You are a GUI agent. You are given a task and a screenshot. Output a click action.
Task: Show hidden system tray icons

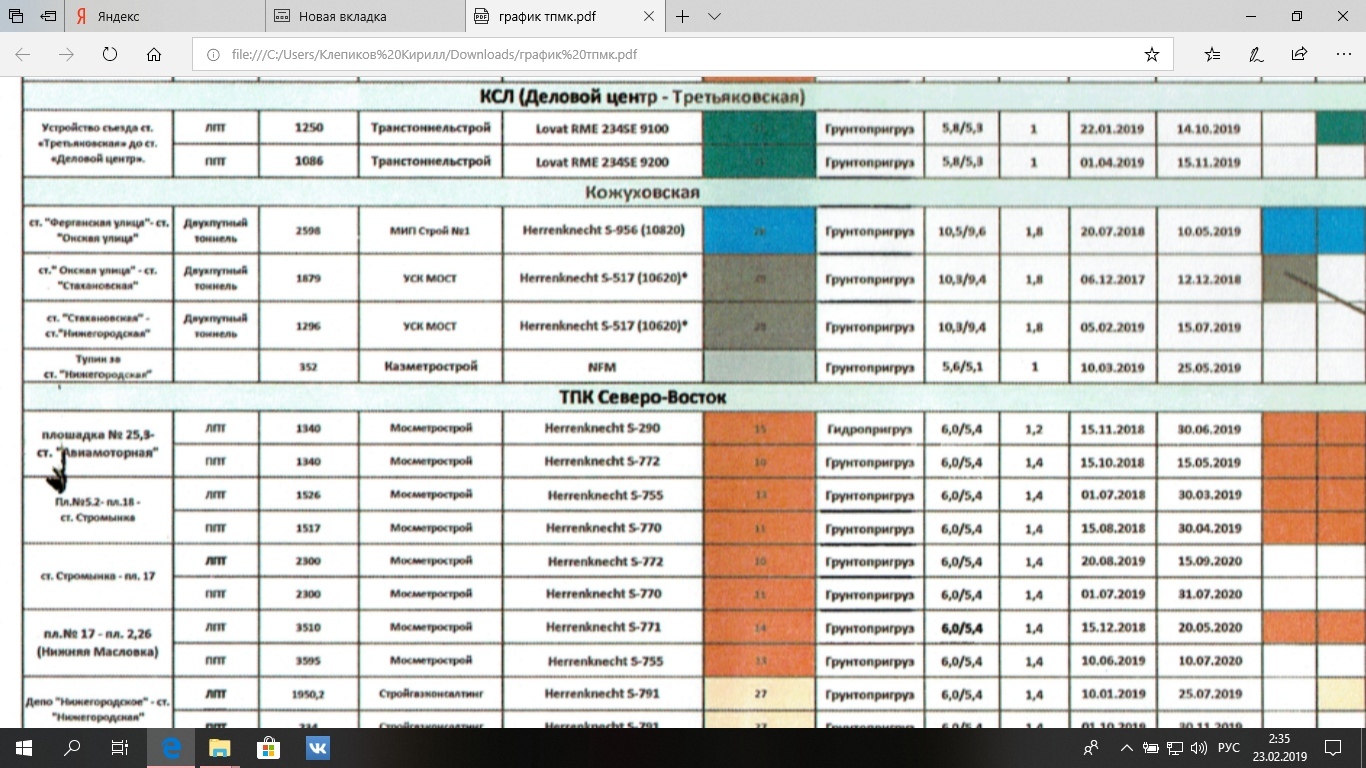1127,748
